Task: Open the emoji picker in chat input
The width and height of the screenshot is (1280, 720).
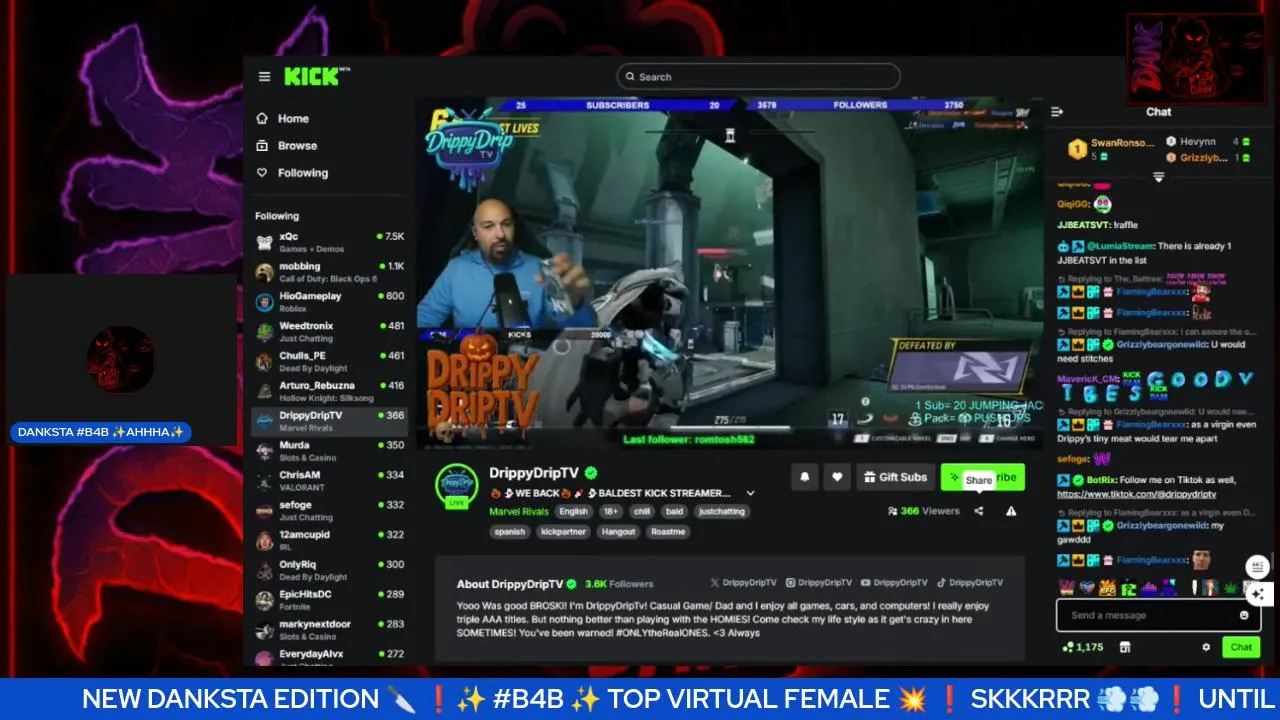Action: pos(1244,615)
